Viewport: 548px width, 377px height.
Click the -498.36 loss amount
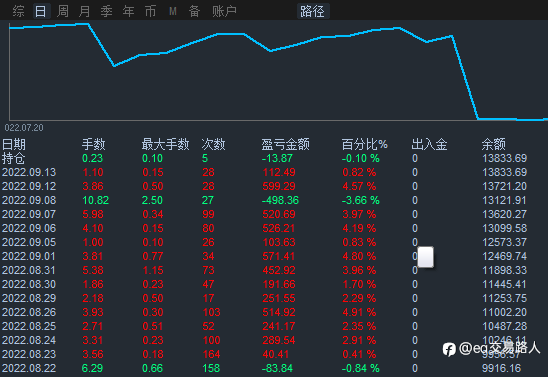pos(281,200)
